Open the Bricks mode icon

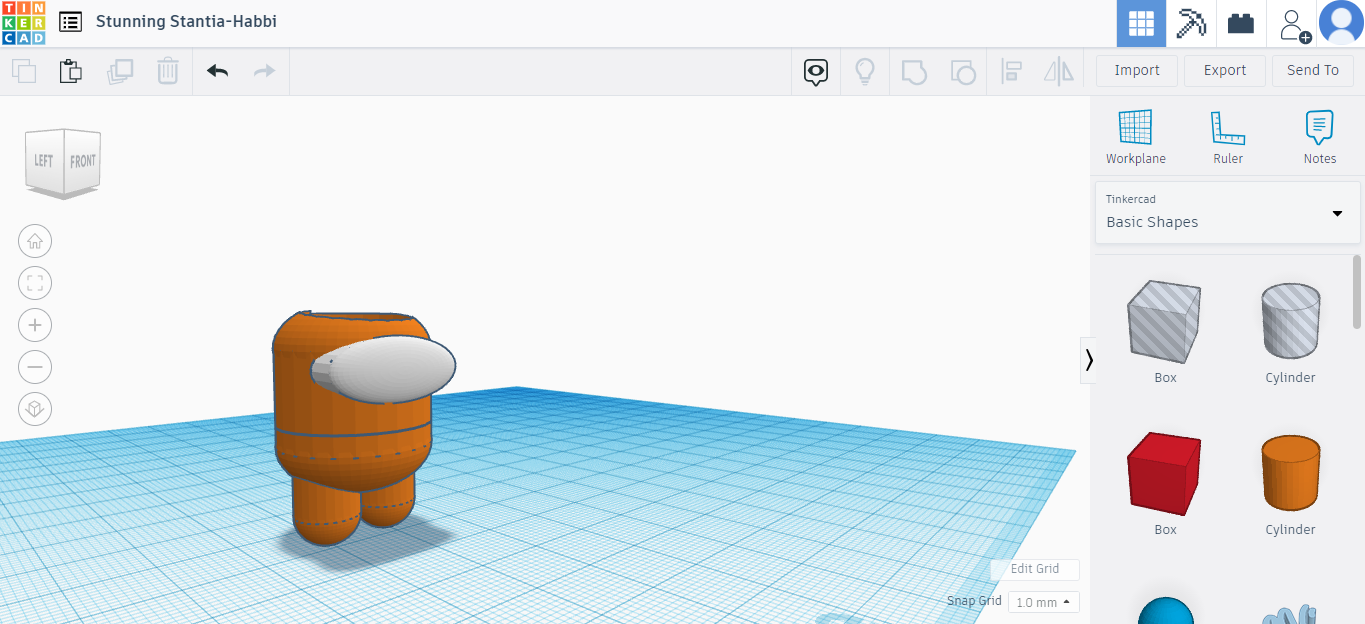[x=1241, y=23]
